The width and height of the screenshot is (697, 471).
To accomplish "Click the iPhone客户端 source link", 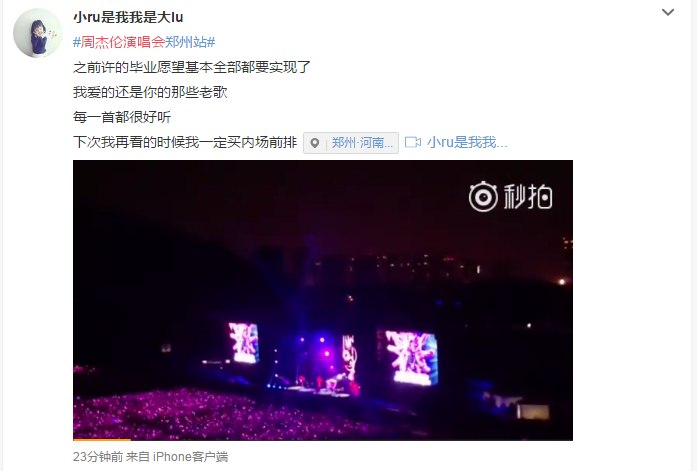I will click(190, 457).
